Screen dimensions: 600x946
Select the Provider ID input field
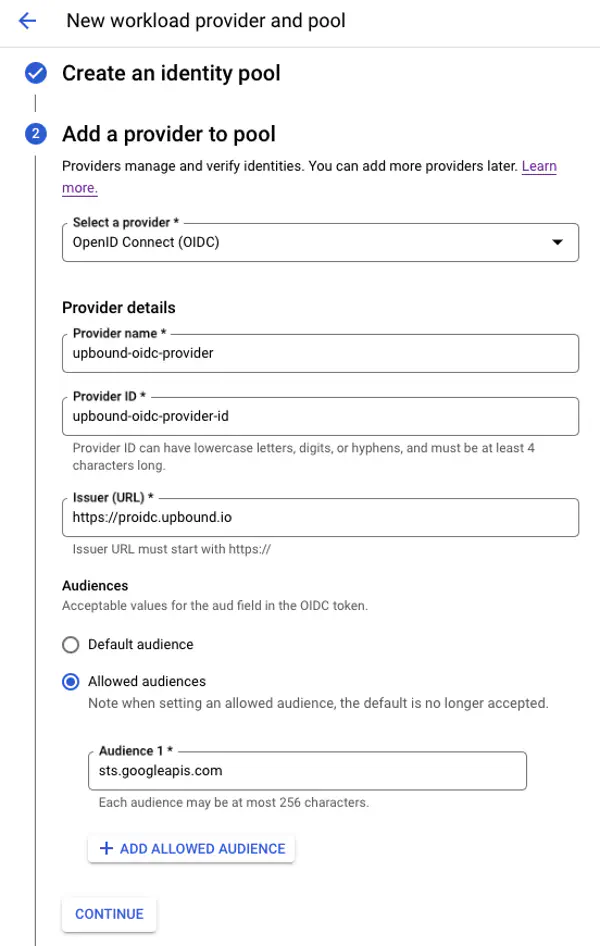[320, 416]
